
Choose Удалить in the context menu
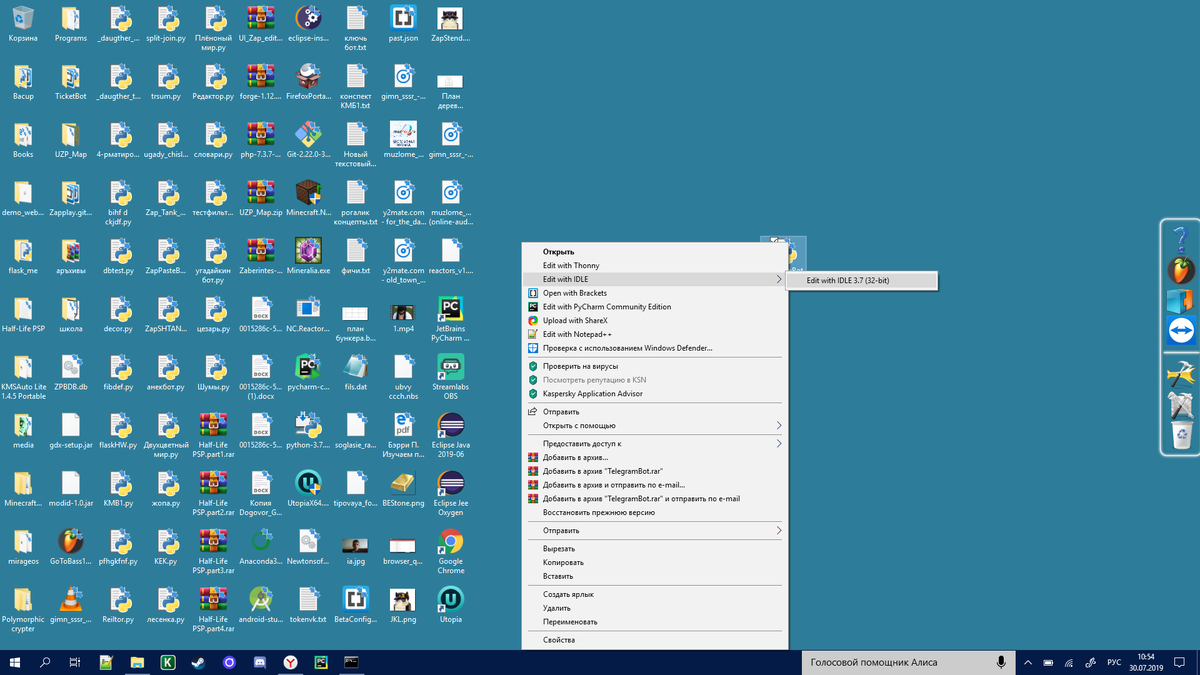tap(655, 608)
